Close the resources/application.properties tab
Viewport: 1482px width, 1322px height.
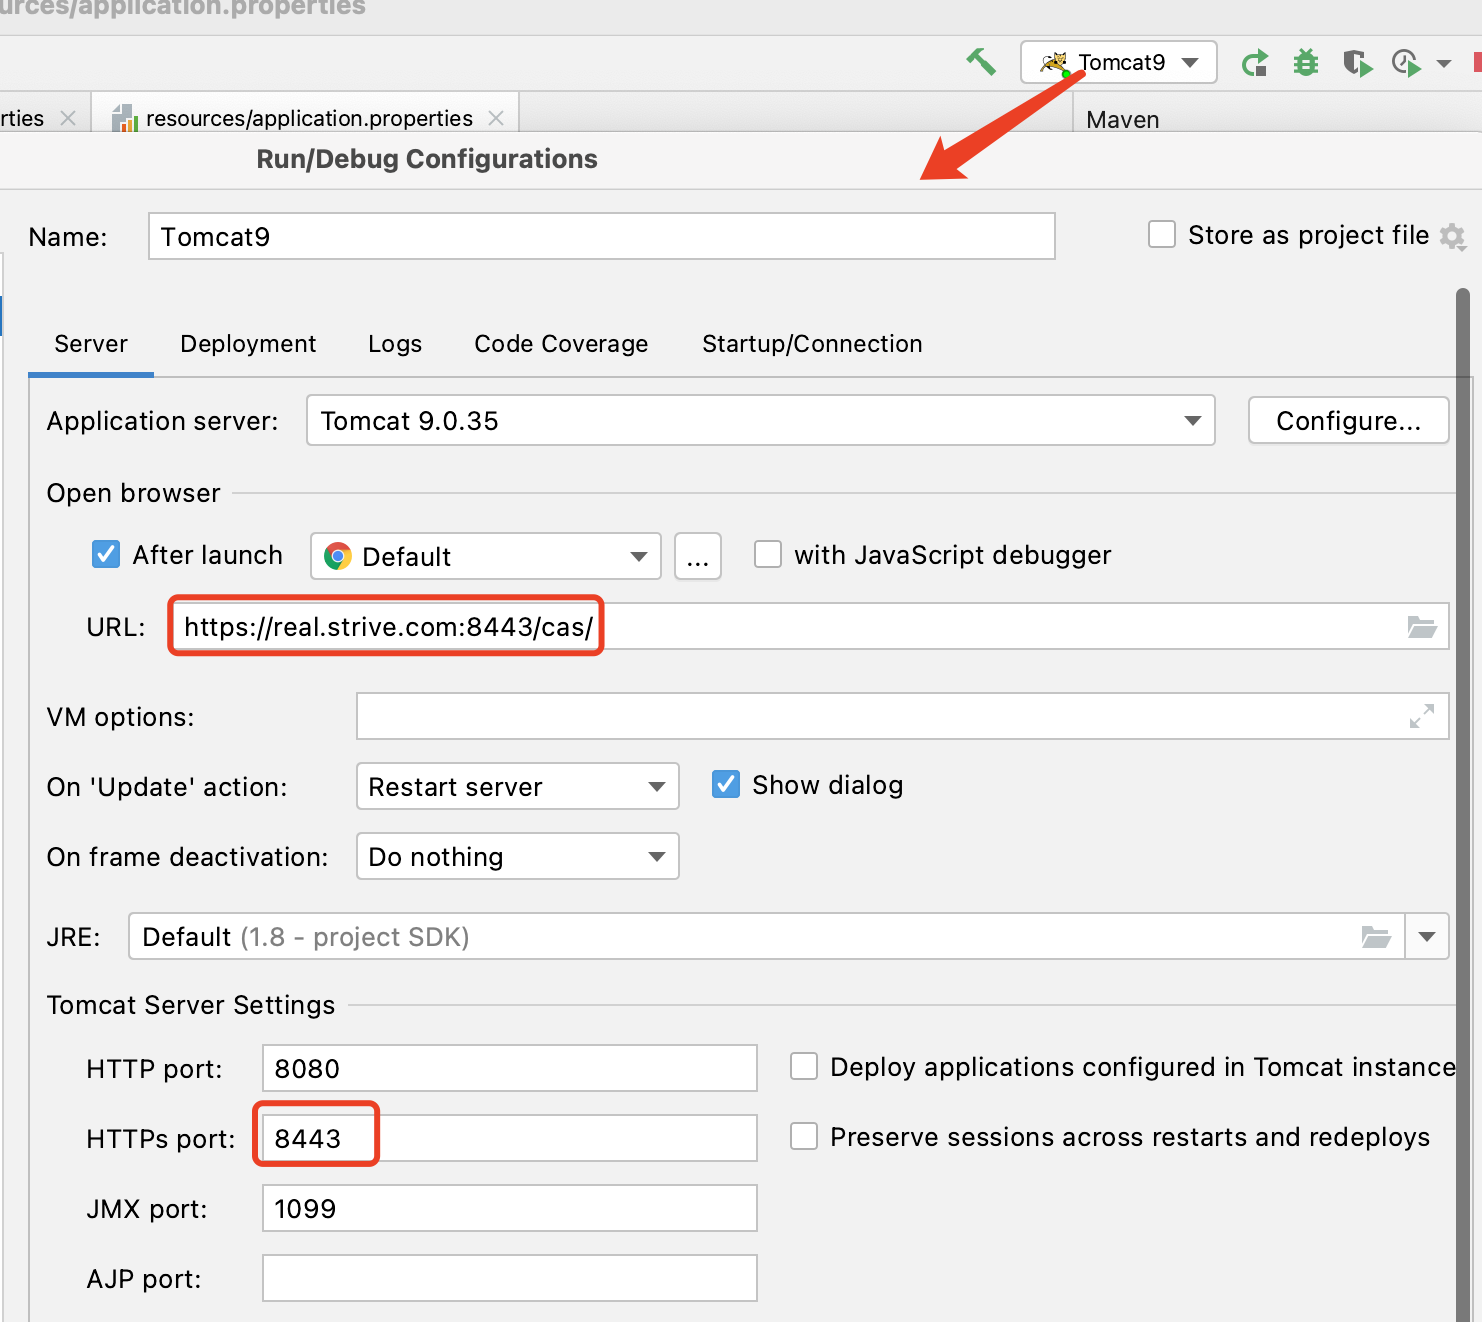tap(496, 118)
